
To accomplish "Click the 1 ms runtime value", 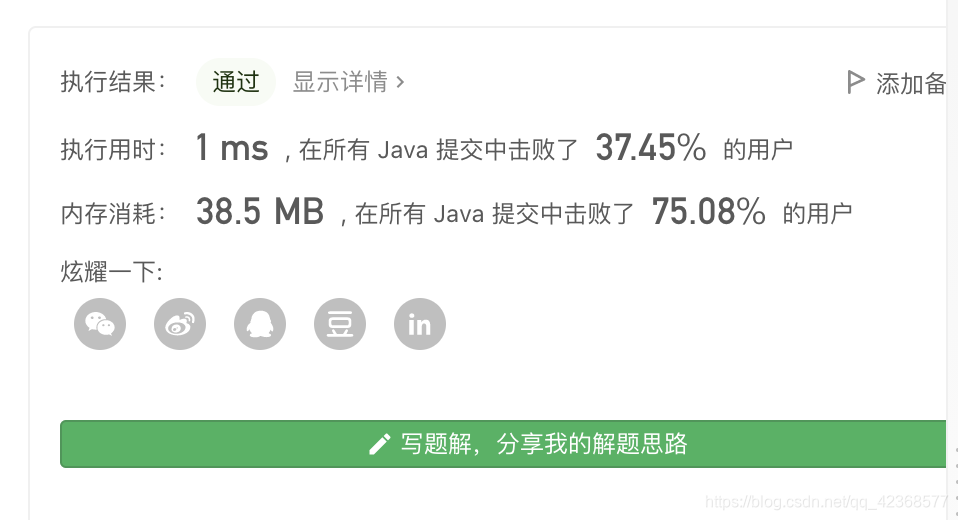I will pyautogui.click(x=232, y=148).
